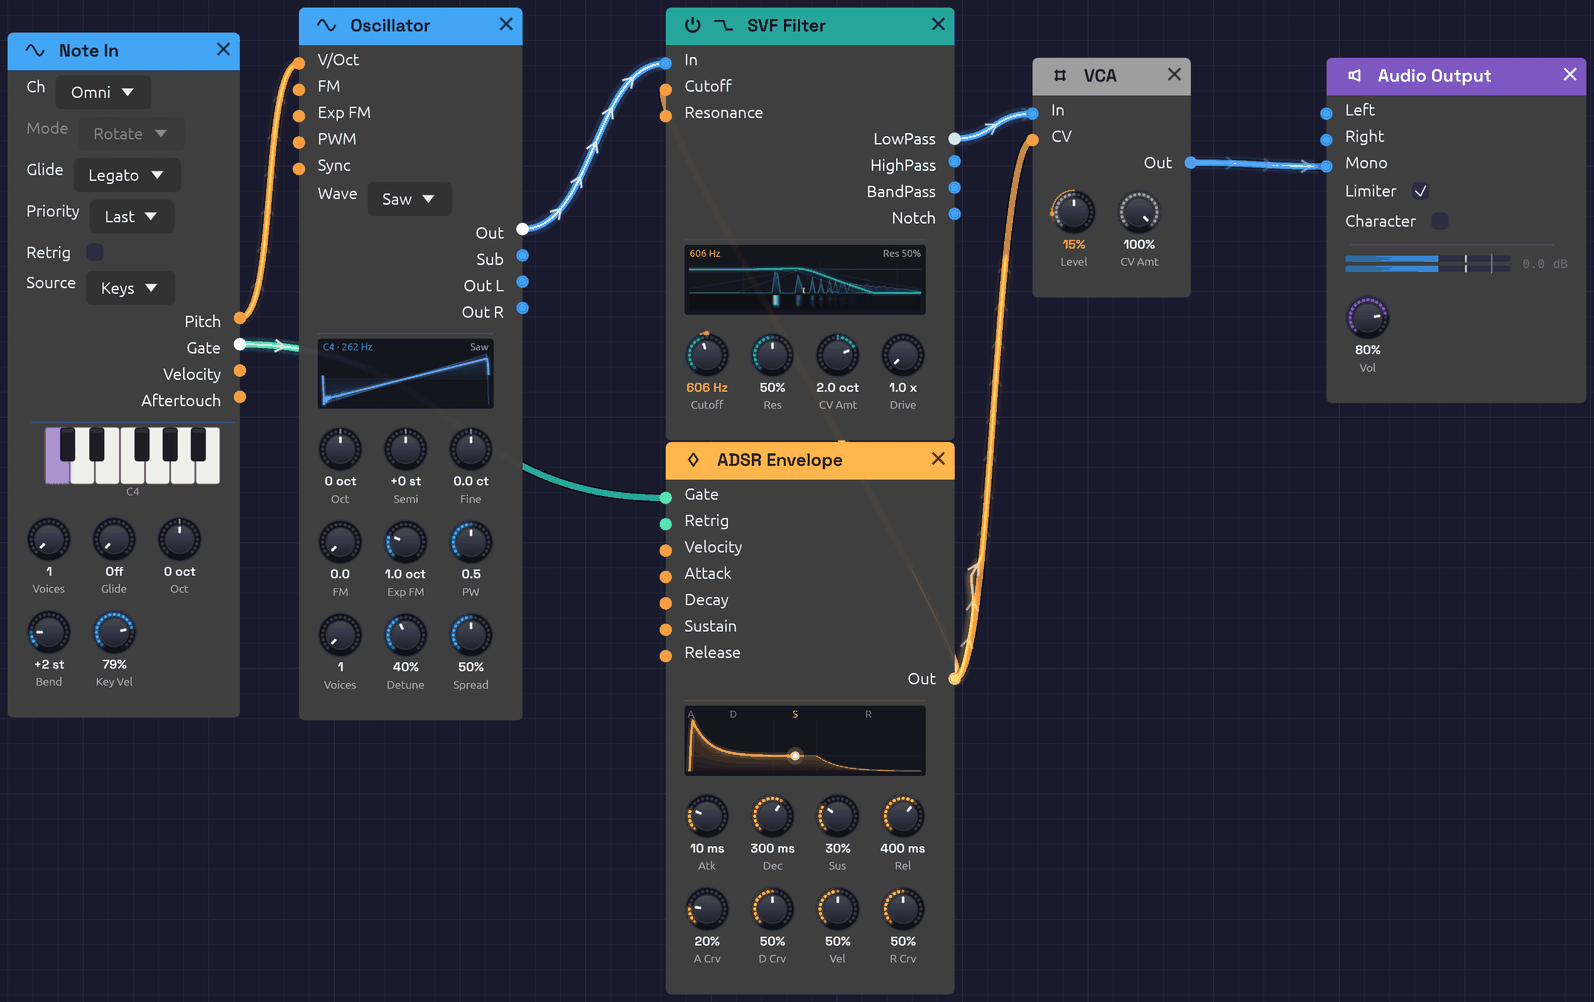The image size is (1594, 1002).
Task: Click the VCA module icon
Action: point(1060,76)
